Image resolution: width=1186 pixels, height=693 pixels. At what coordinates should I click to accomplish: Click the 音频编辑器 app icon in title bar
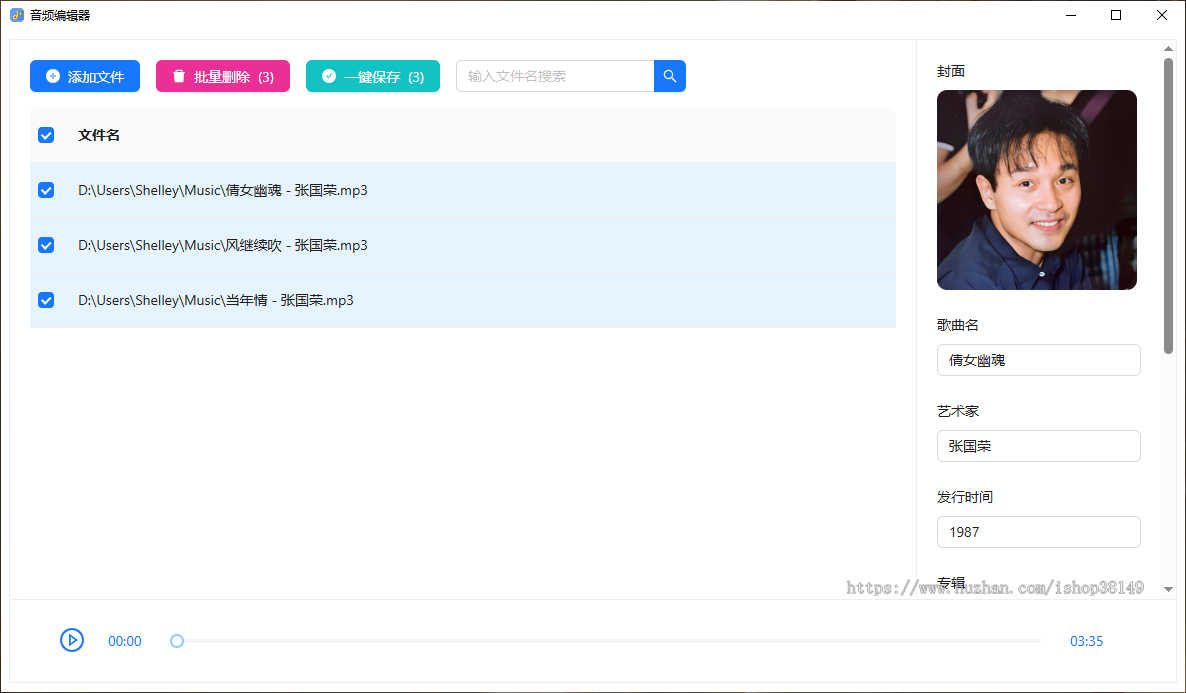(x=17, y=15)
